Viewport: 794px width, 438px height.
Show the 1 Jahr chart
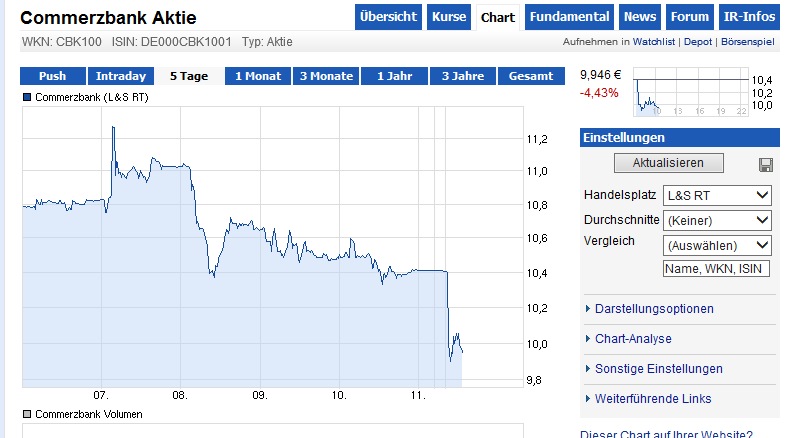point(394,76)
